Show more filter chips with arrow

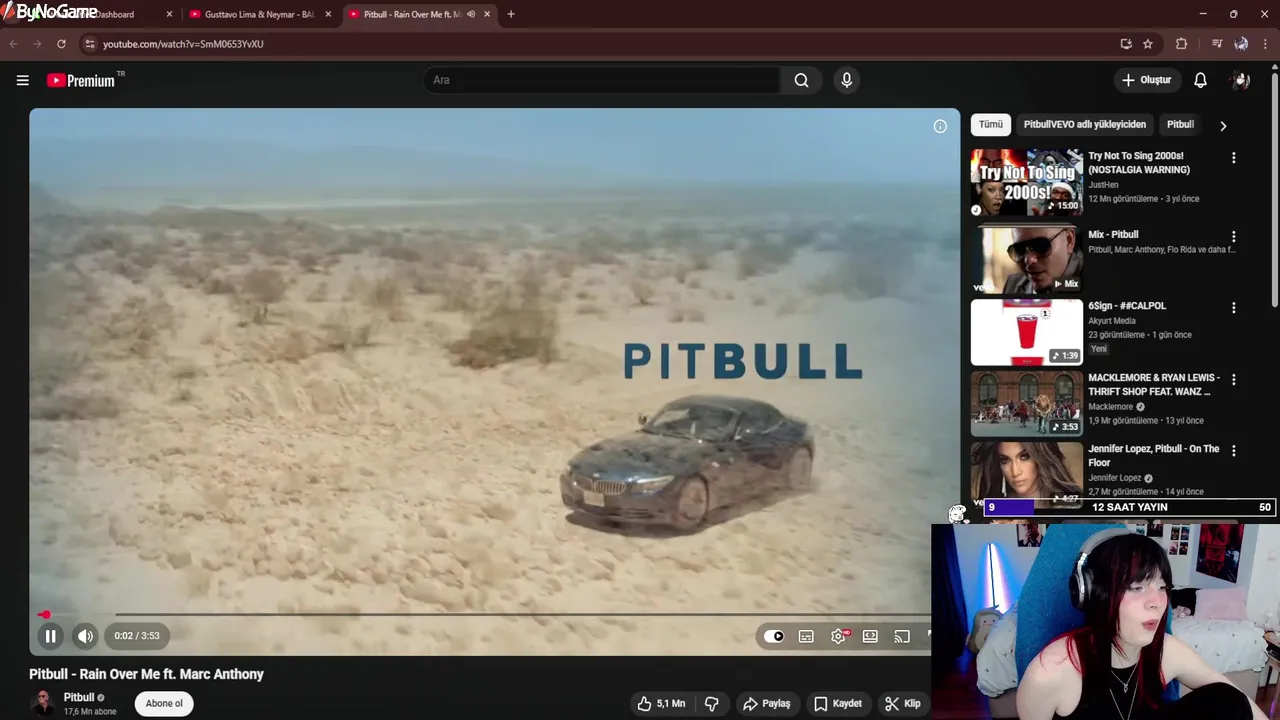(1222, 126)
